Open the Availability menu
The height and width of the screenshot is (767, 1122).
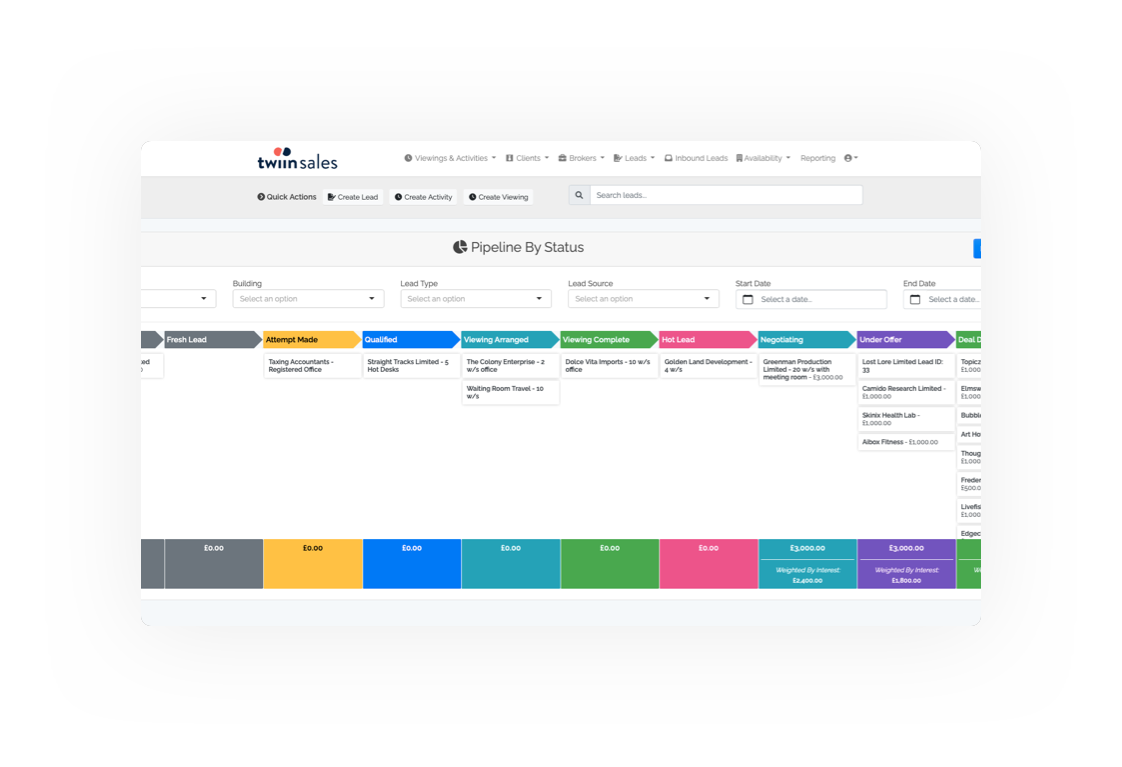pyautogui.click(x=763, y=158)
